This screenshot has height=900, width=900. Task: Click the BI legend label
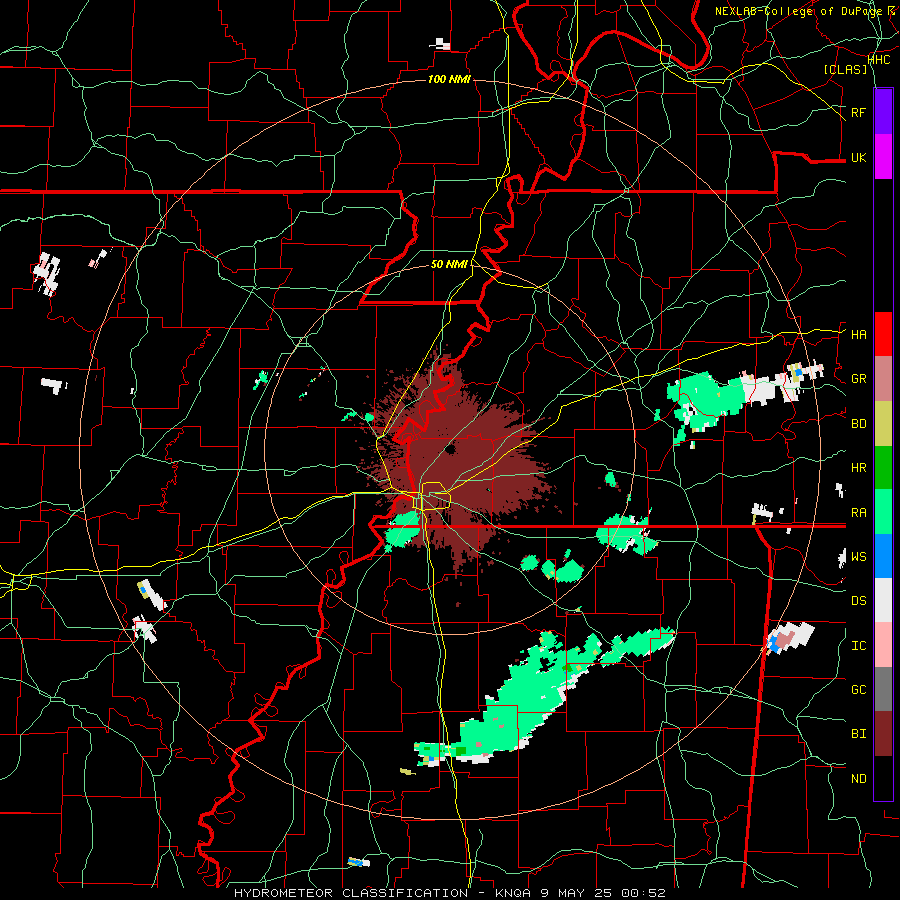(858, 734)
